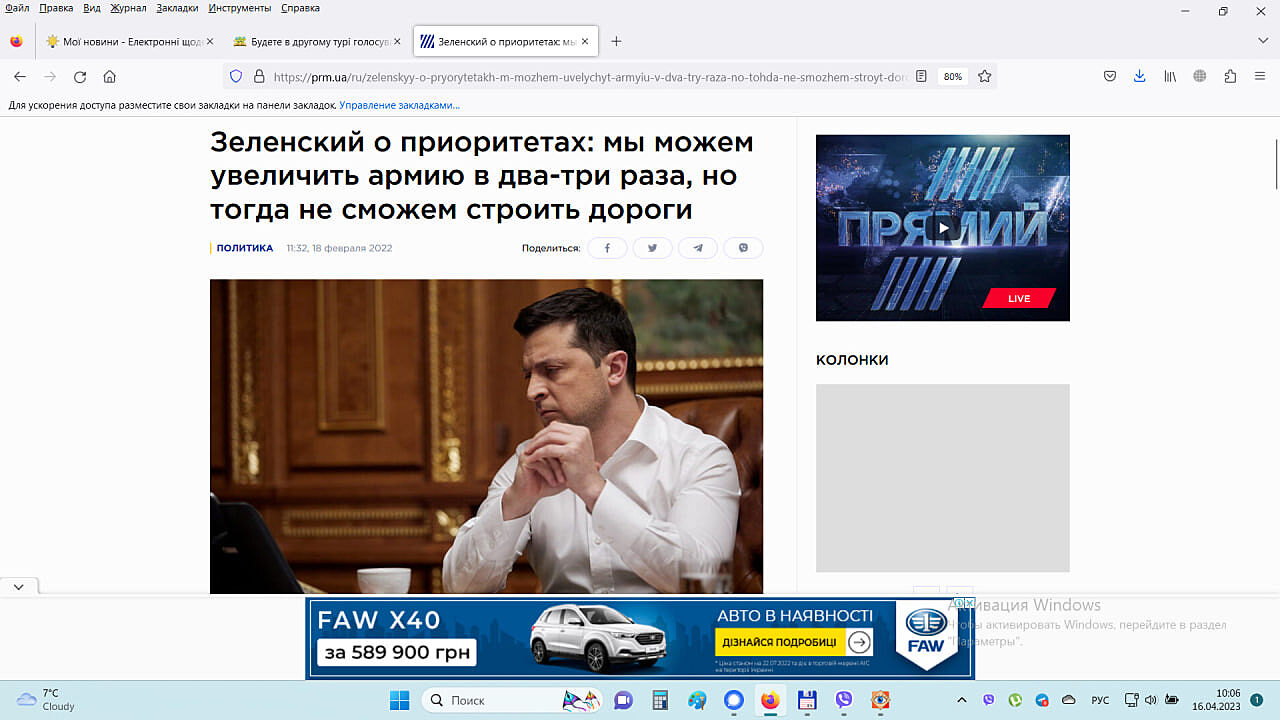Image resolution: width=1280 pixels, height=720 pixels.
Task: Expand the list of all tabs
Action: 1262,41
